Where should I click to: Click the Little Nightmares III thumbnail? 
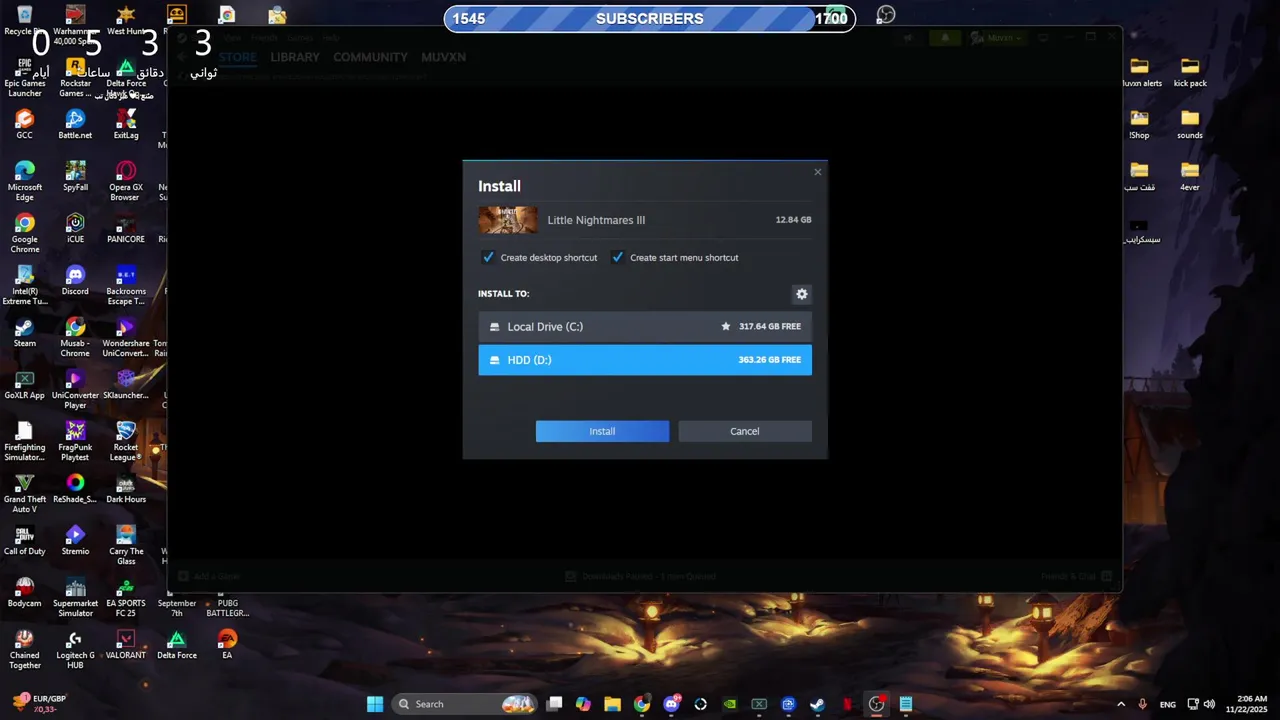tap(508, 220)
